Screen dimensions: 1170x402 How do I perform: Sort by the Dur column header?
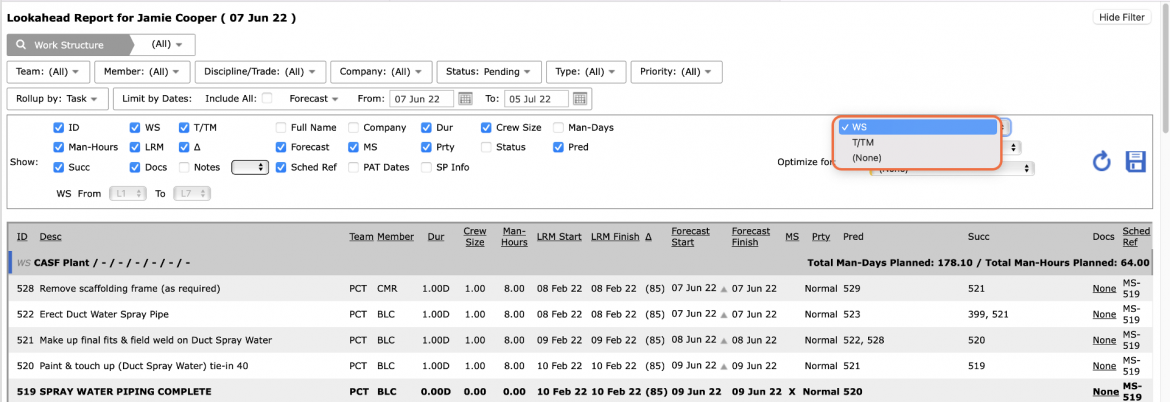coord(436,236)
